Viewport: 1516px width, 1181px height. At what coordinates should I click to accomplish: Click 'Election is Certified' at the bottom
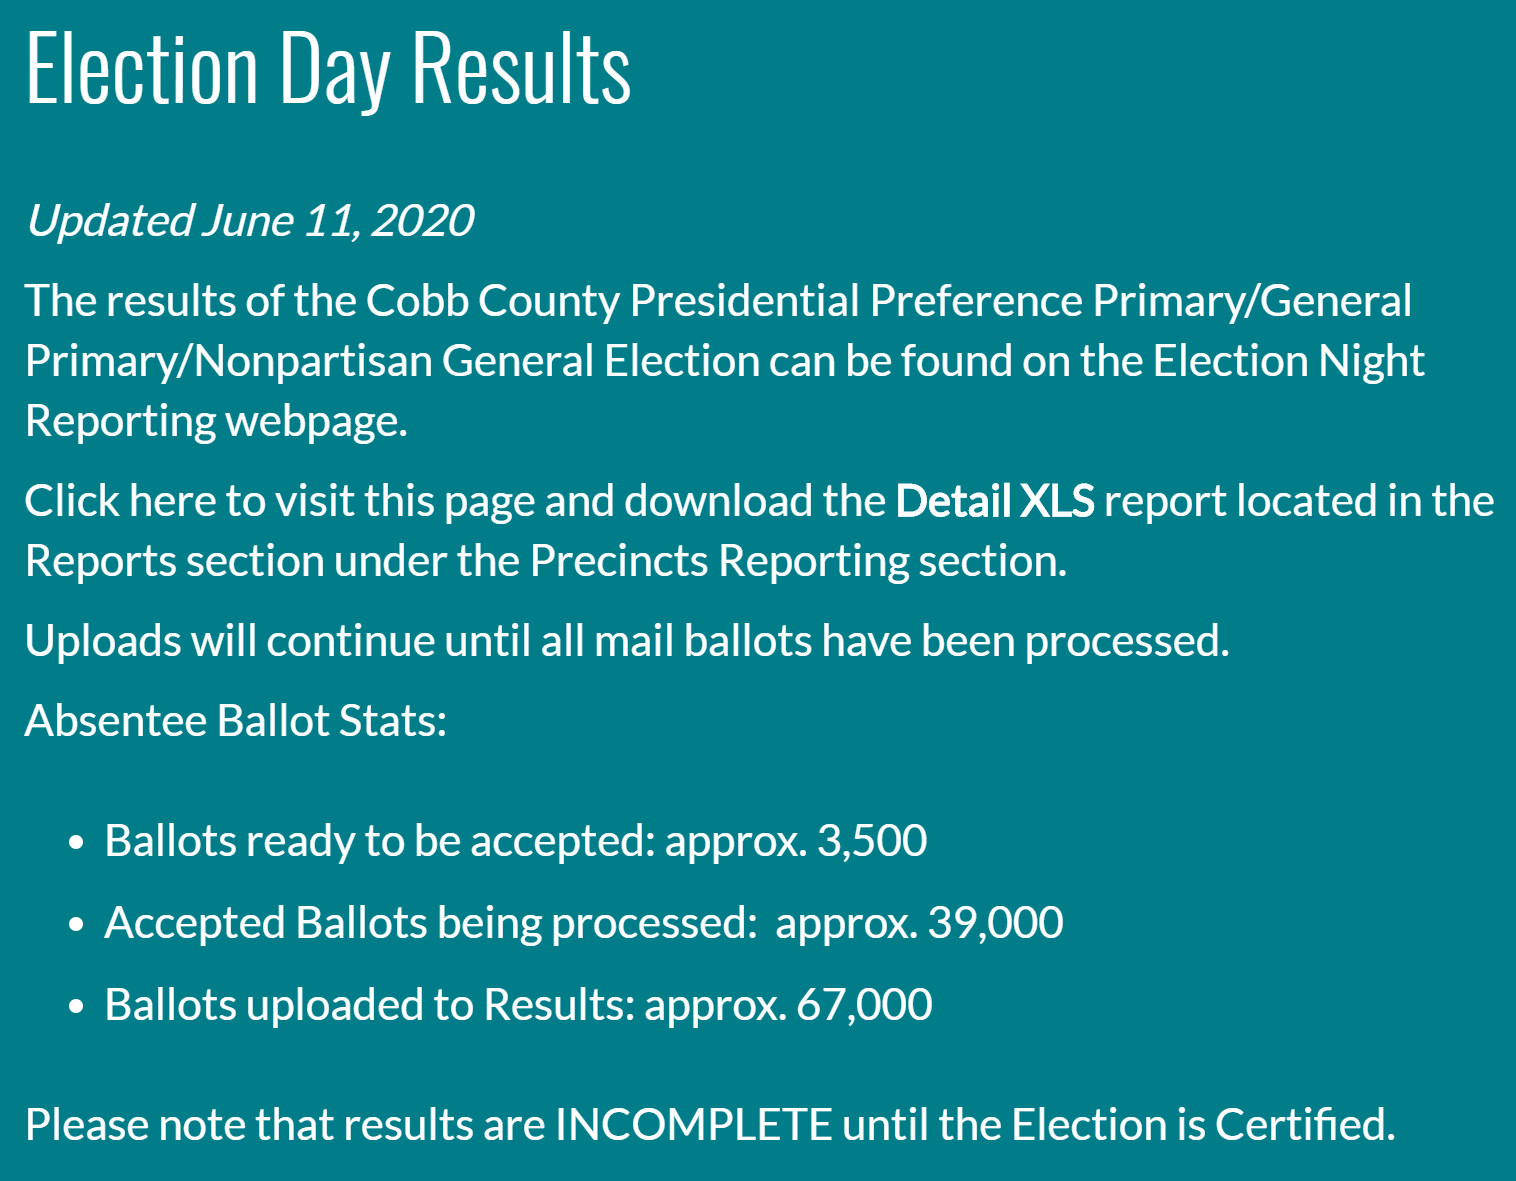pos(1203,1125)
